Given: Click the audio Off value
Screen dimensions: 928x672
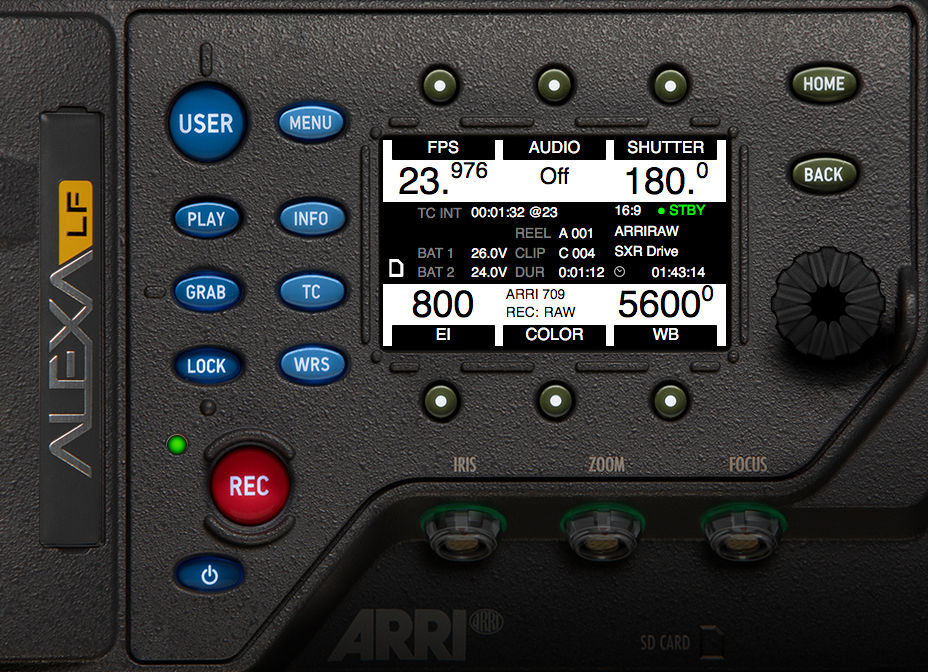Looking at the screenshot, I should point(554,176).
